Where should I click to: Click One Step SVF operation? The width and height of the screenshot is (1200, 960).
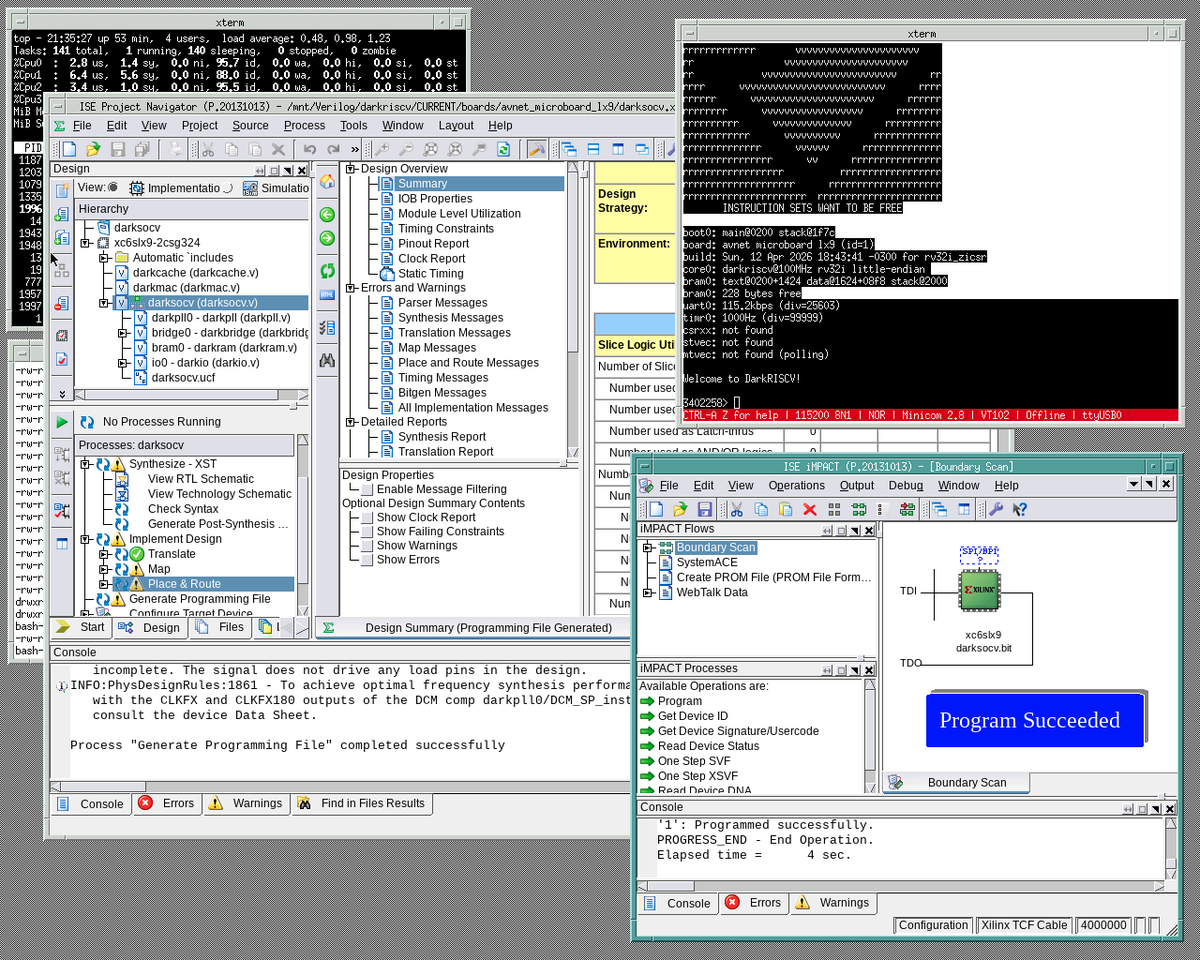pyautogui.click(x=694, y=761)
